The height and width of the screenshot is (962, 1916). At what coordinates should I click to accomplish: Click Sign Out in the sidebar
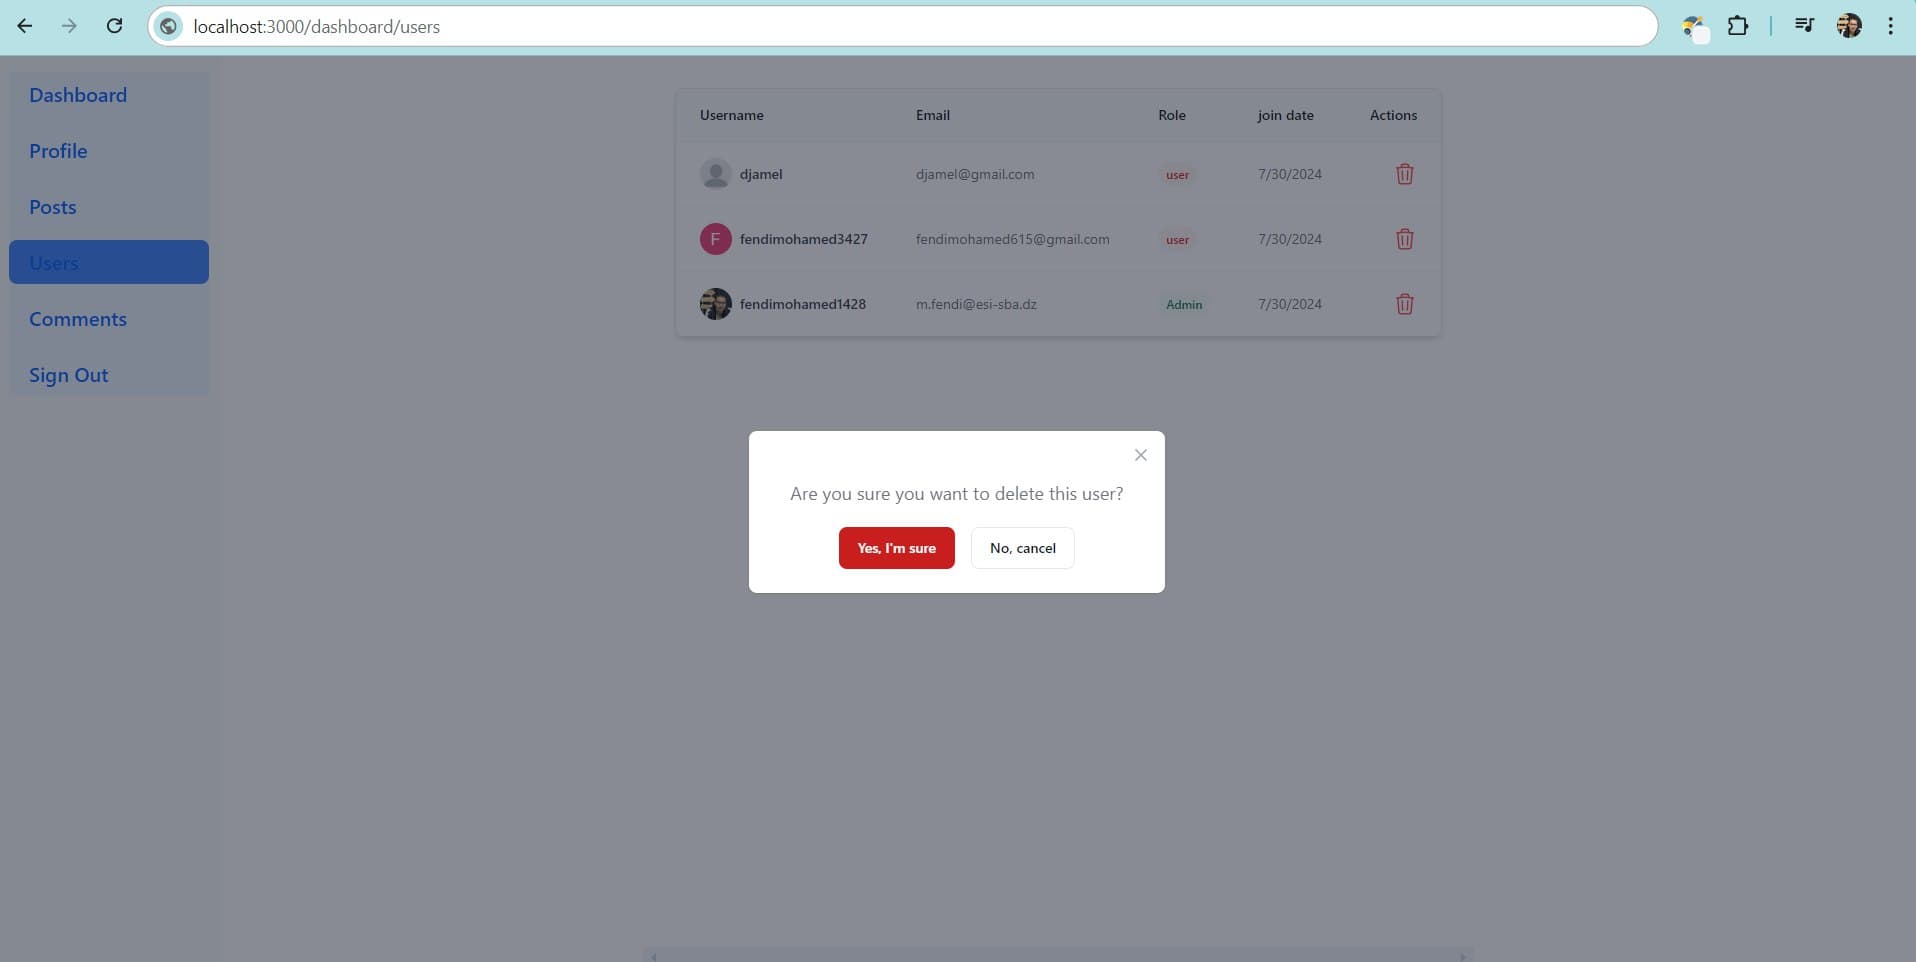pos(68,375)
